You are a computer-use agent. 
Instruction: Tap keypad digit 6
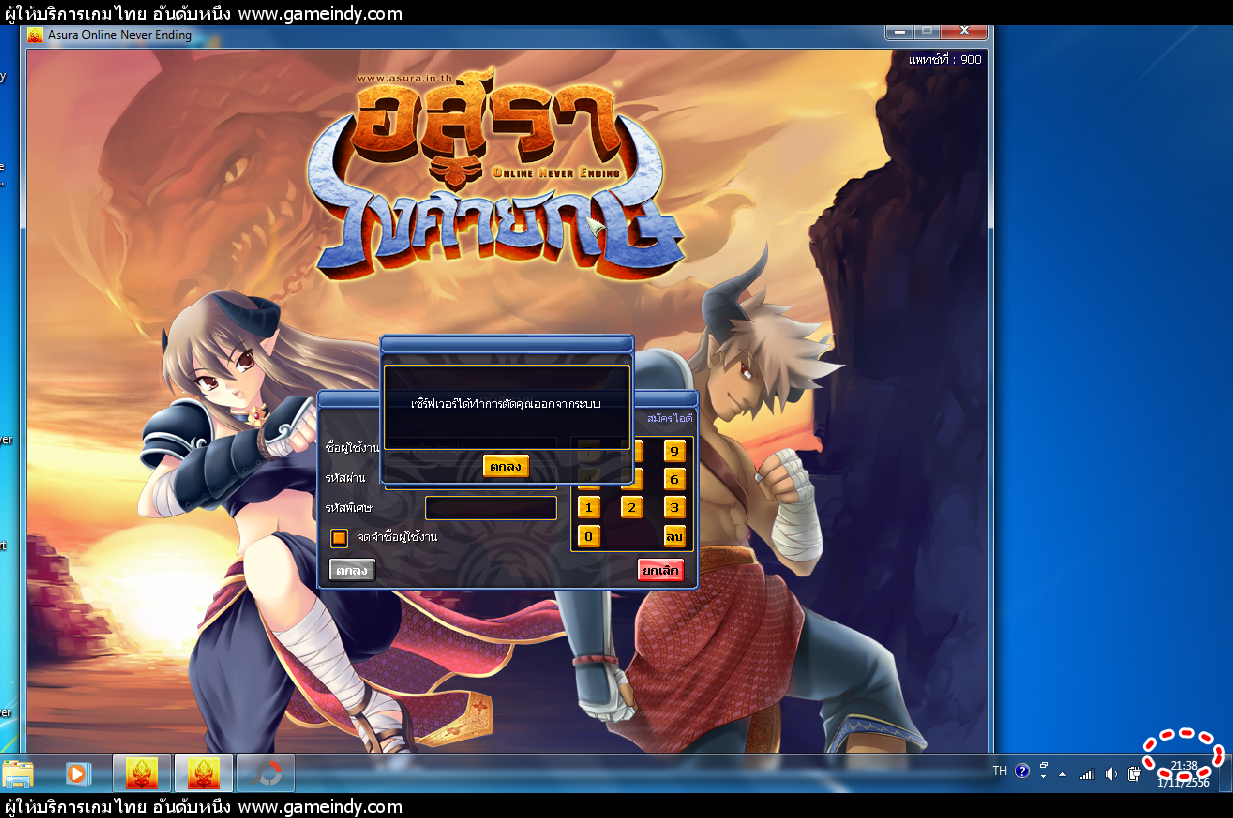pyautogui.click(x=674, y=479)
